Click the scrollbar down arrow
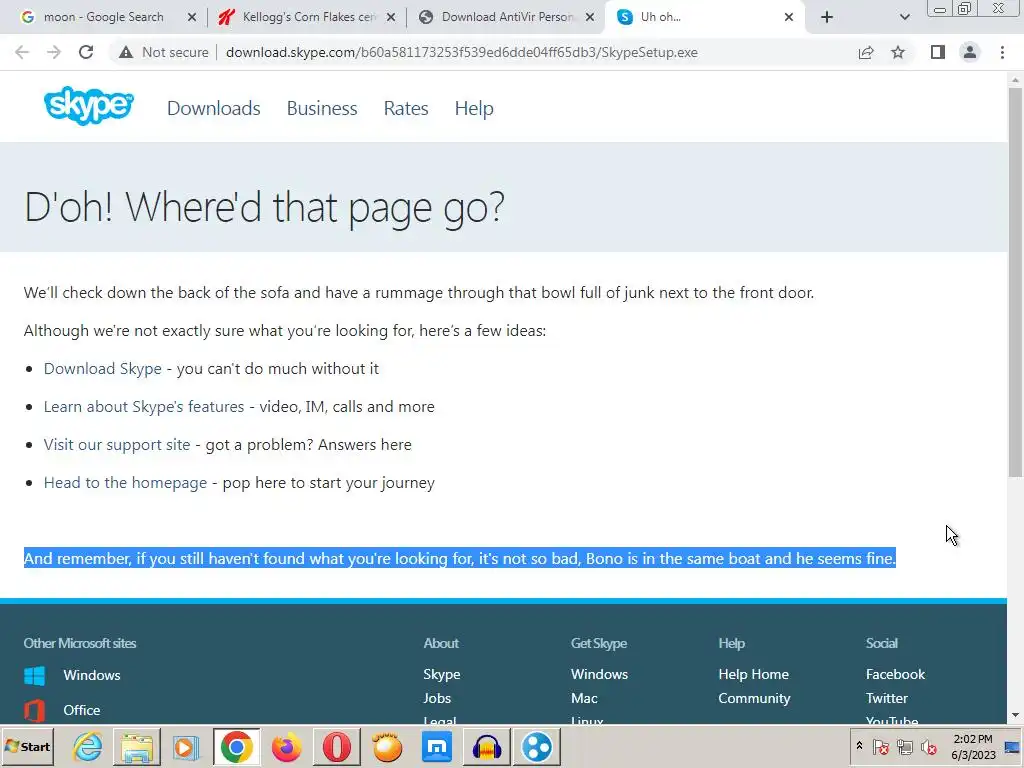The width and height of the screenshot is (1024, 768). click(x=1015, y=716)
